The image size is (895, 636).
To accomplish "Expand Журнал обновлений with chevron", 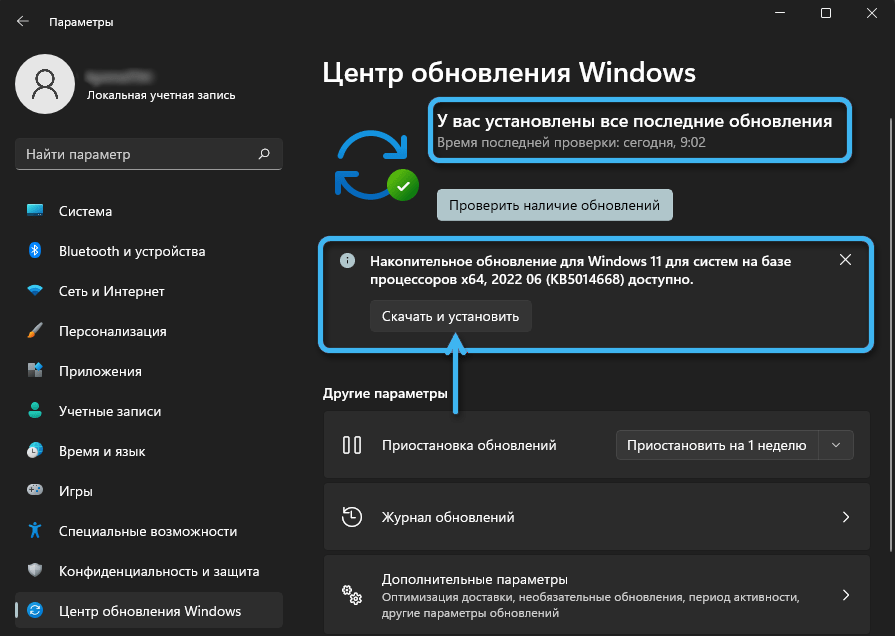I will click(845, 517).
